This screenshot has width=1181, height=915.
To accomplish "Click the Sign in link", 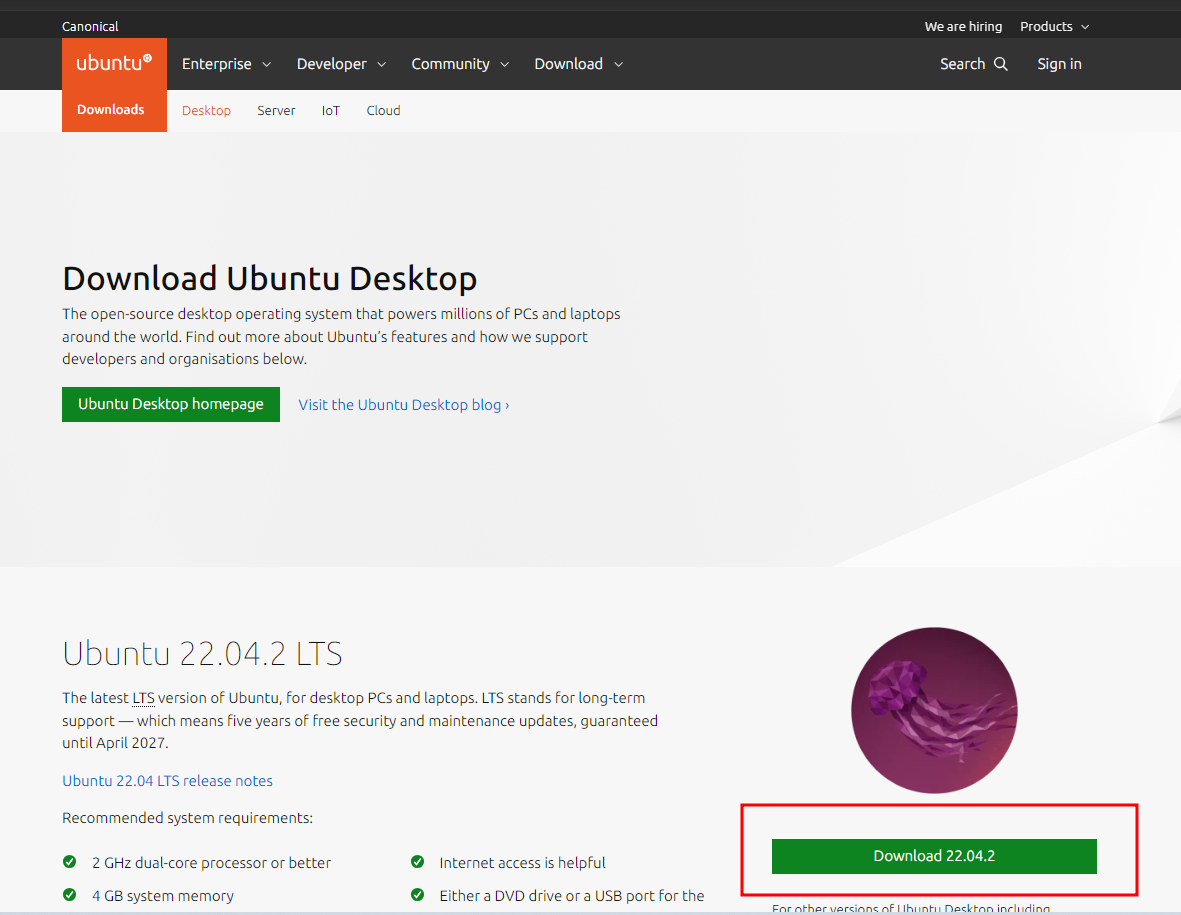I will (1059, 64).
